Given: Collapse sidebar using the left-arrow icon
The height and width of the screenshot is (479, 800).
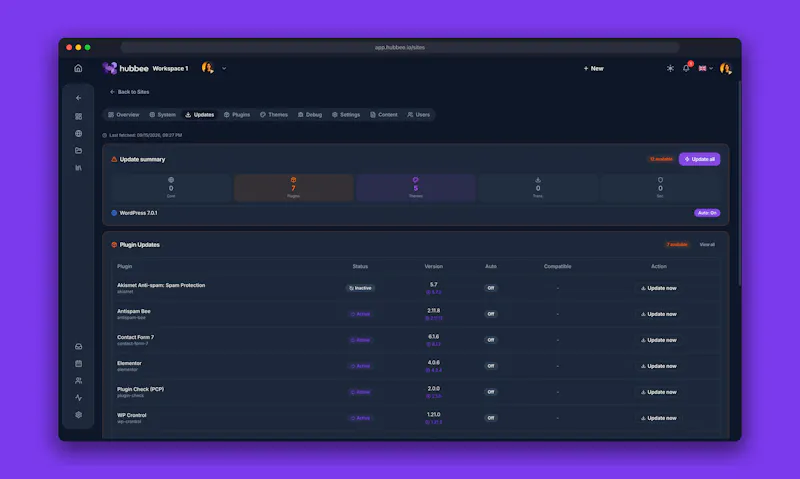Looking at the screenshot, I should pos(79,98).
